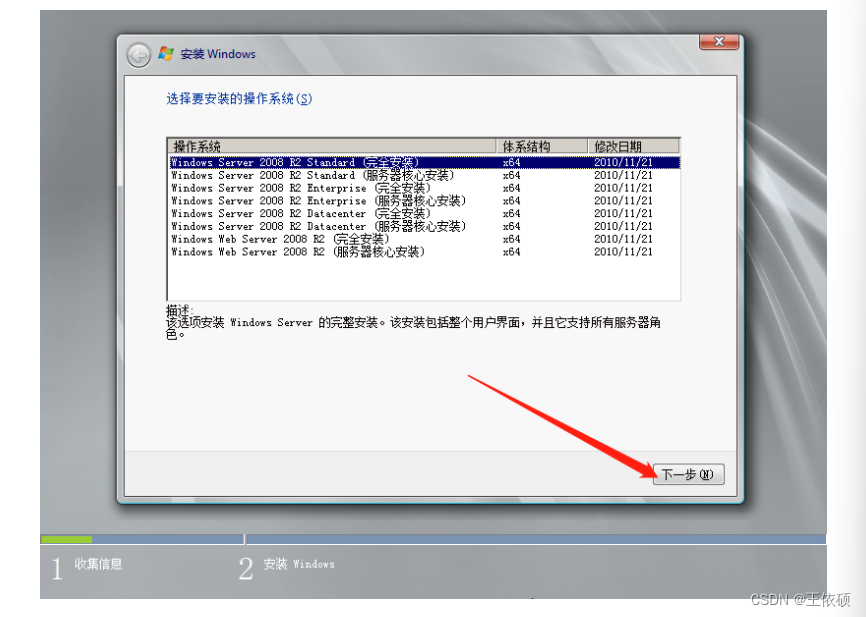Click the green setup progress bar
Image resolution: width=866 pixels, height=617 pixels.
tap(67, 539)
